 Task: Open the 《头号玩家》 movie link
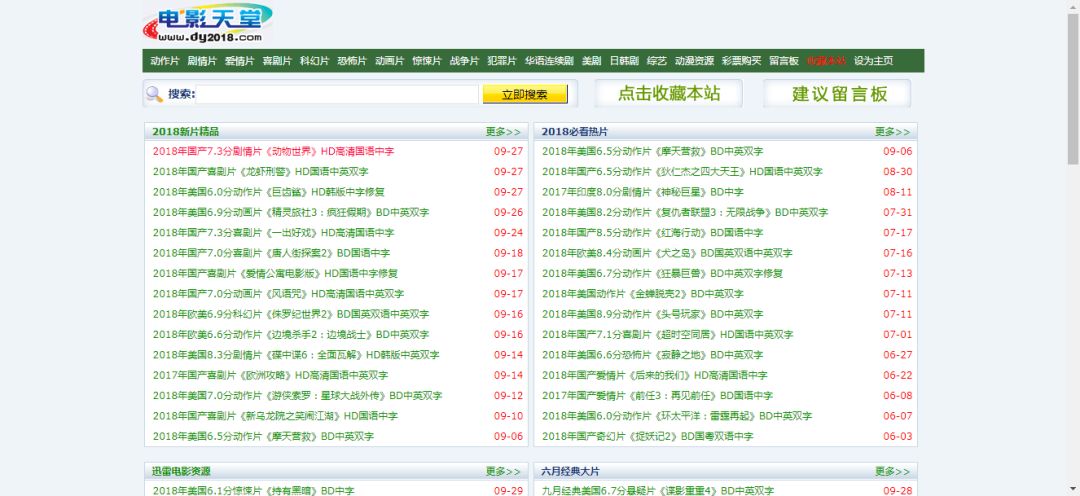tap(652, 314)
